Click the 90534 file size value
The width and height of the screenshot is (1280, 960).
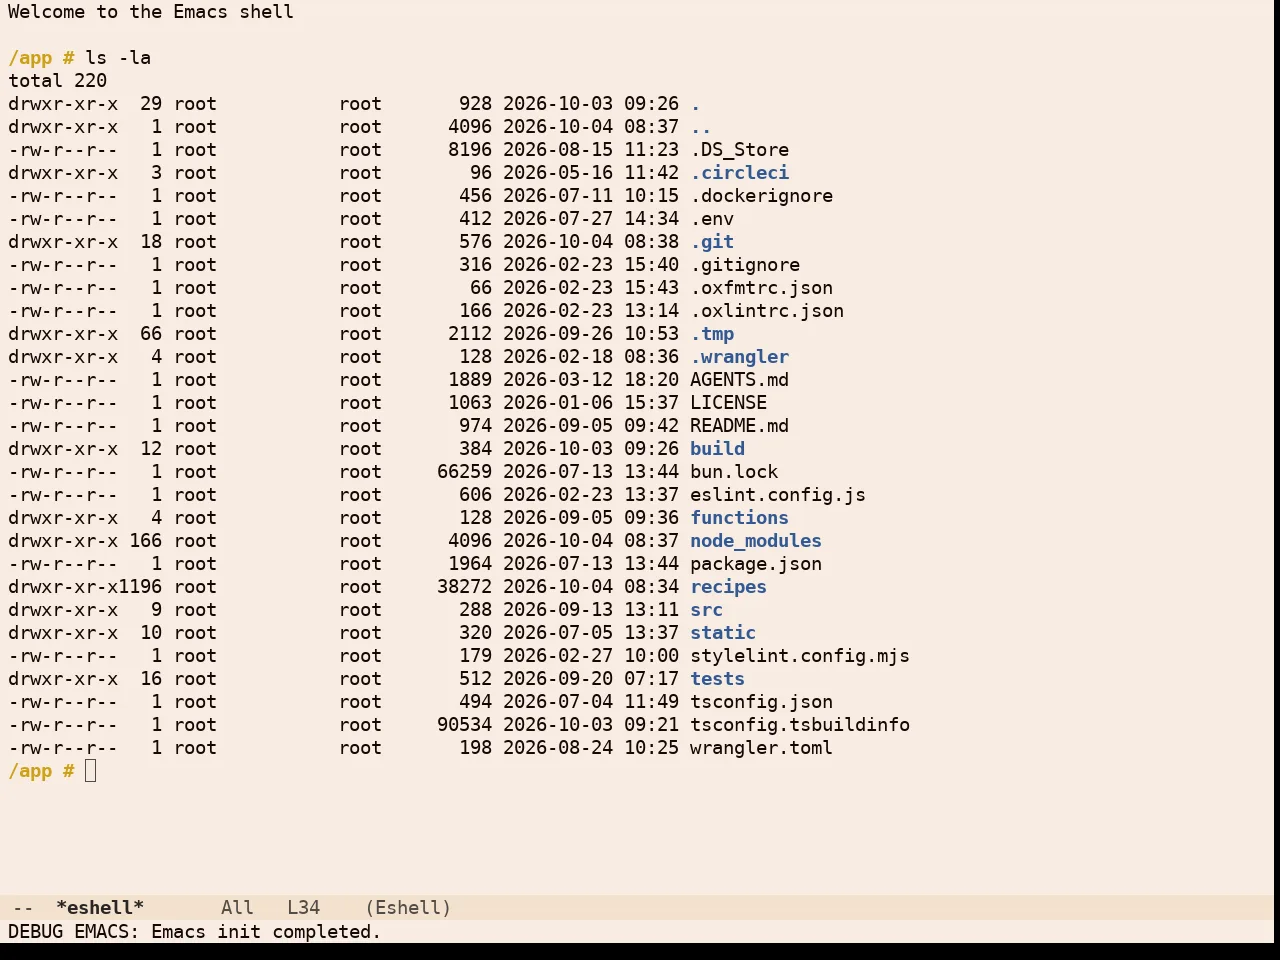pyautogui.click(x=464, y=725)
